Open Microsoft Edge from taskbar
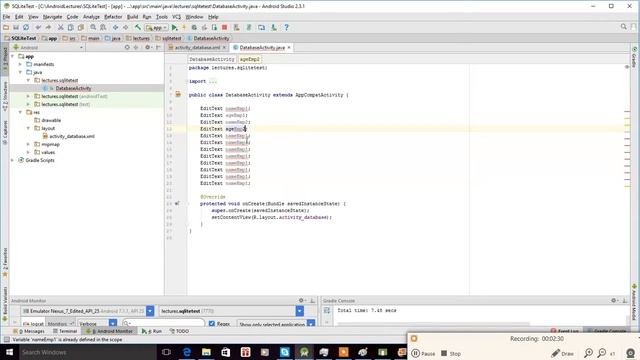Viewport: 640px width, 360px height. (x=187, y=352)
